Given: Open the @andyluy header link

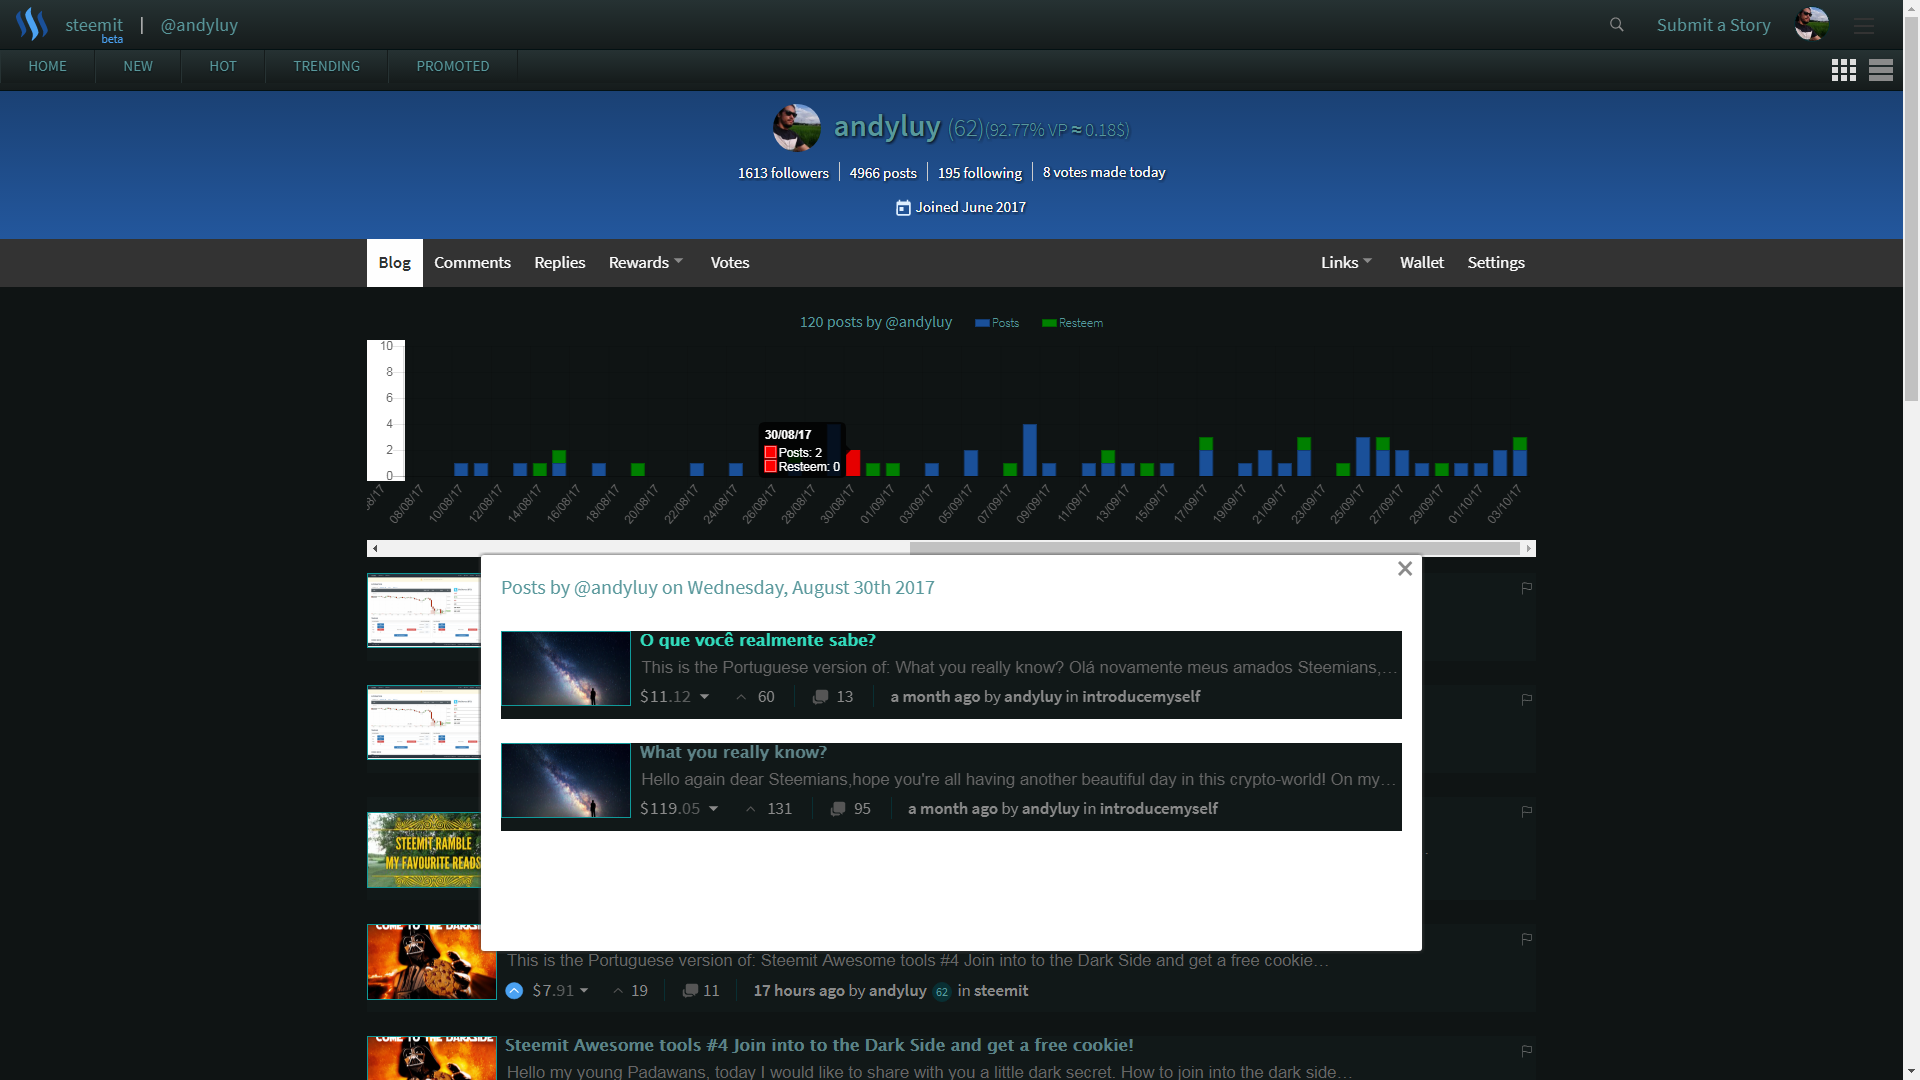Looking at the screenshot, I should point(199,25).
